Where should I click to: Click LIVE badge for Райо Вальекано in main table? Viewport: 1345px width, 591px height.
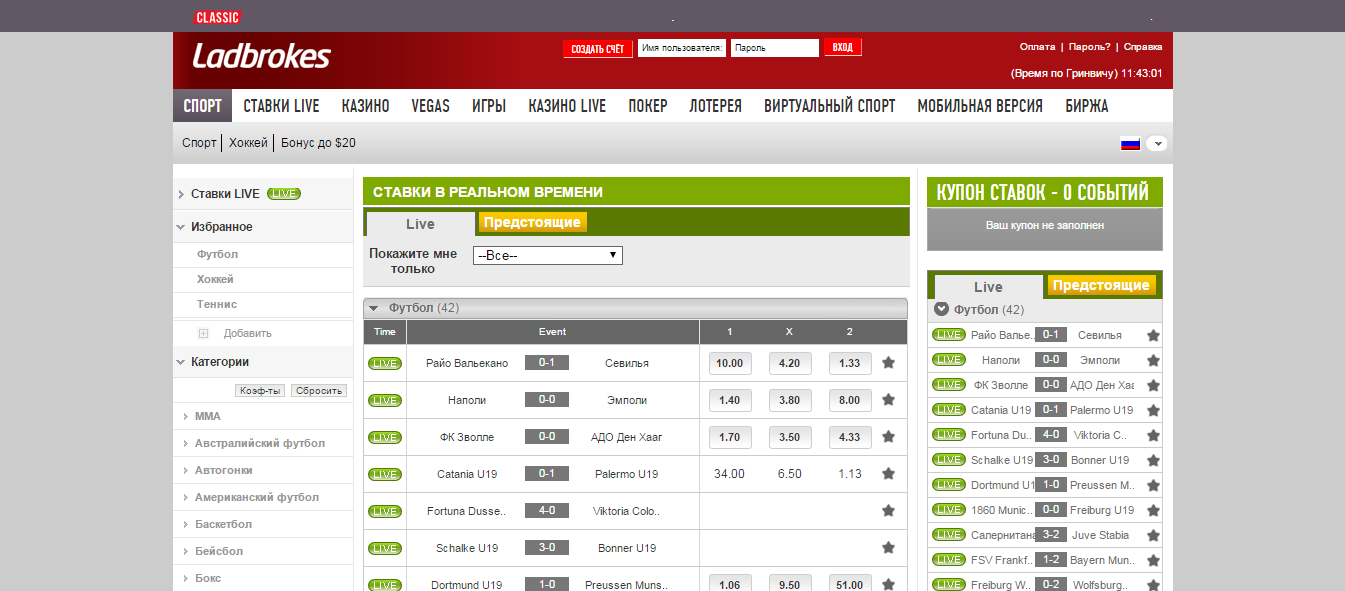tap(385, 363)
